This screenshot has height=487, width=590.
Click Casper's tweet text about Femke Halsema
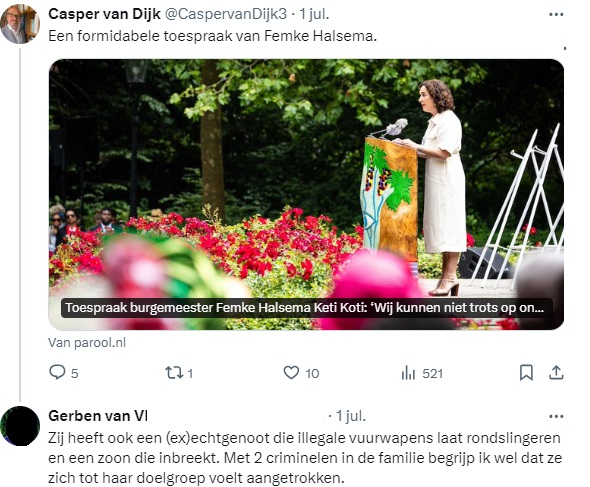(x=213, y=36)
